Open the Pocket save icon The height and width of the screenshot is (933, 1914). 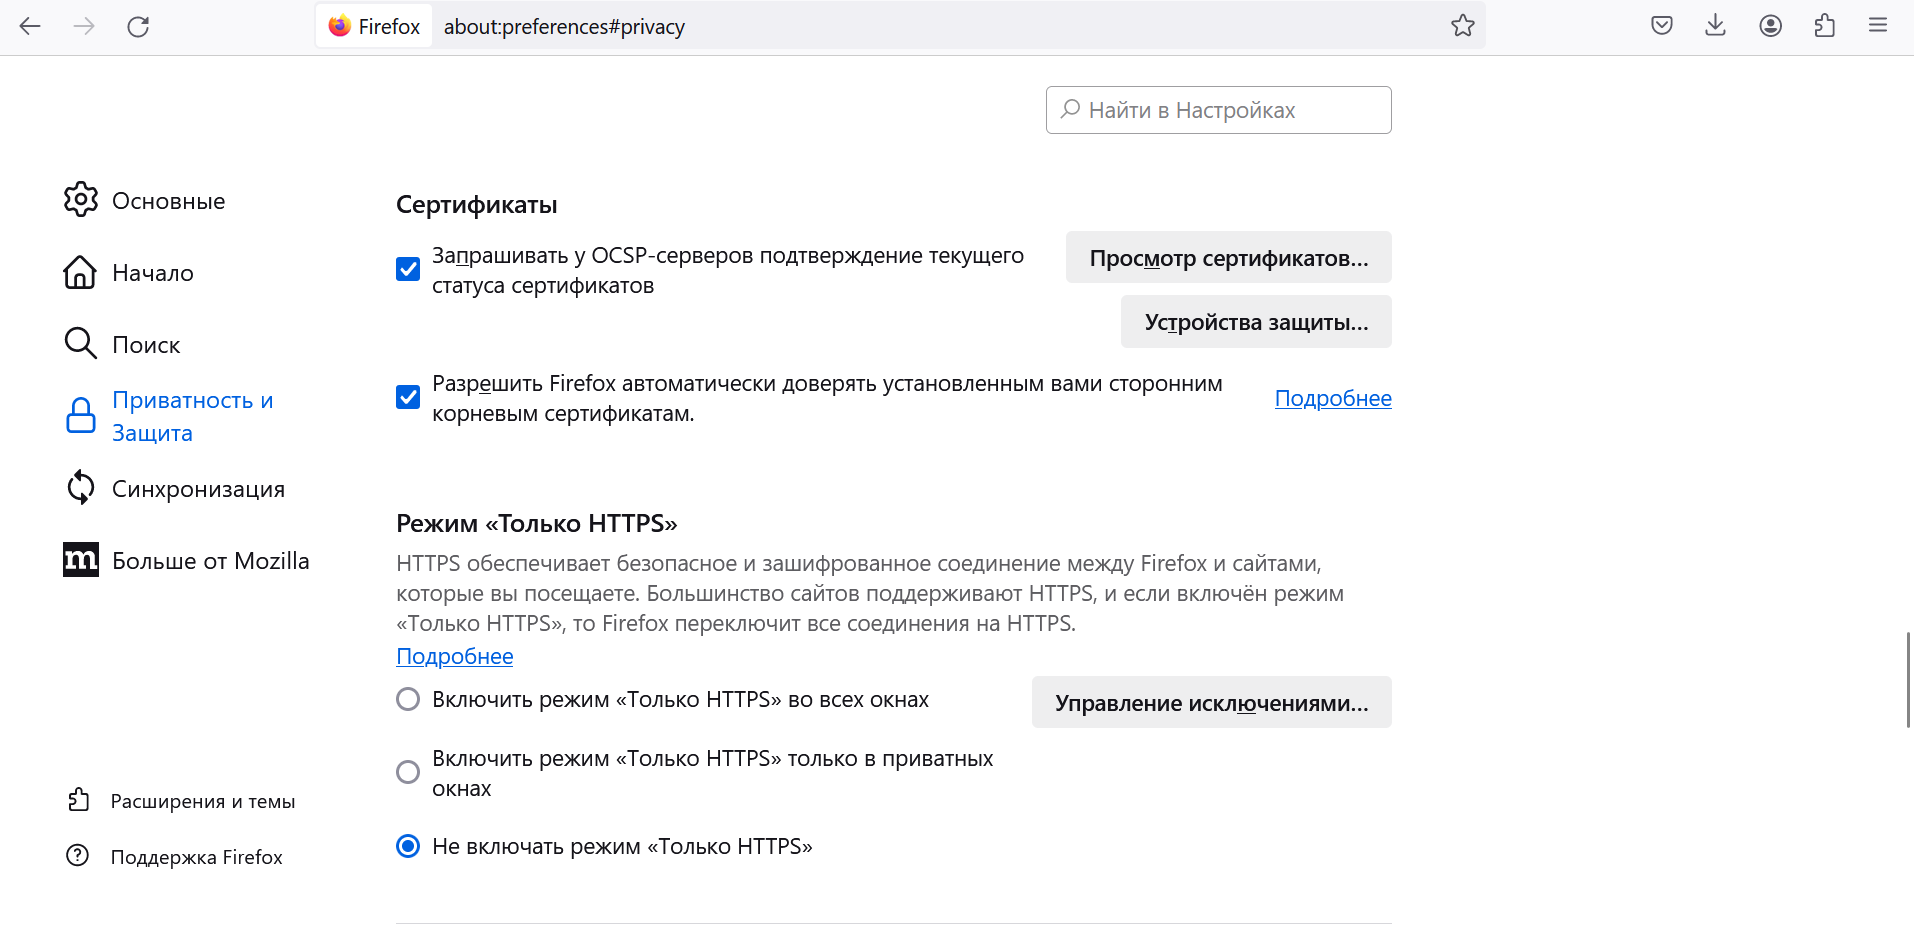click(x=1661, y=26)
